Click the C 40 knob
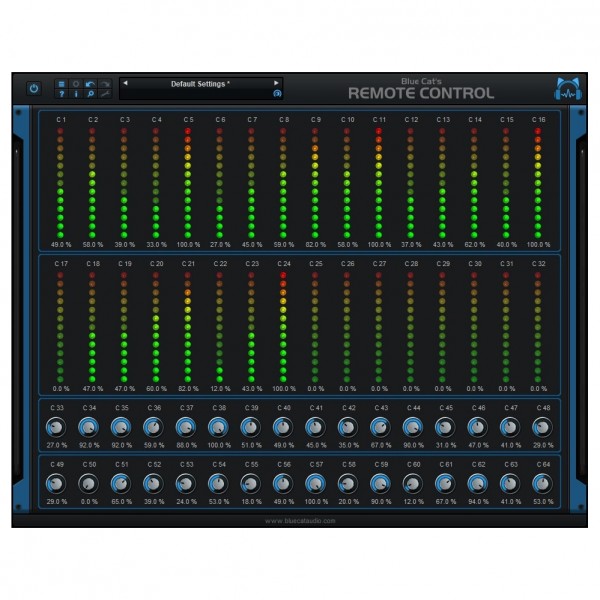This screenshot has height=600, width=600. coord(283,427)
